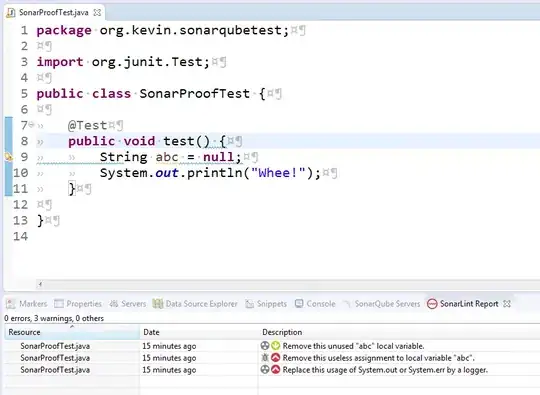Sort issues by Date column header
The width and height of the screenshot is (540, 395).
click(199, 332)
